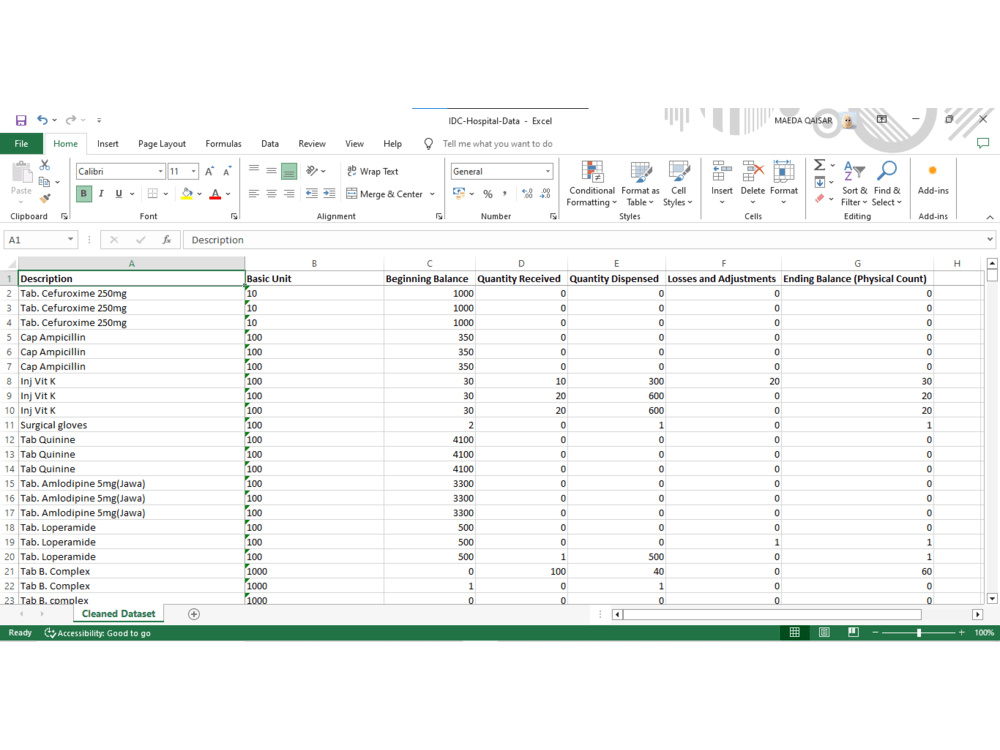1000x750 pixels.
Task: Decrease font size with small A icon
Action: click(226, 171)
